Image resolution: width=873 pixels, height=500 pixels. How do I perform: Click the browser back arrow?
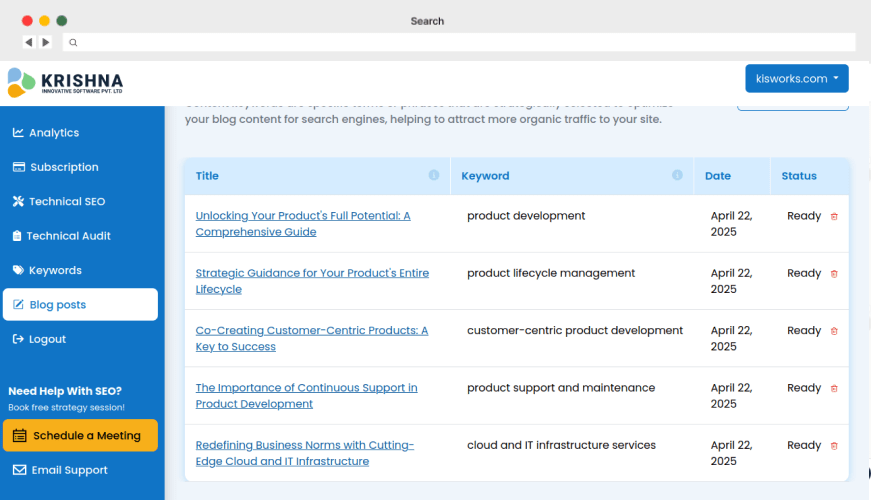tap(29, 42)
